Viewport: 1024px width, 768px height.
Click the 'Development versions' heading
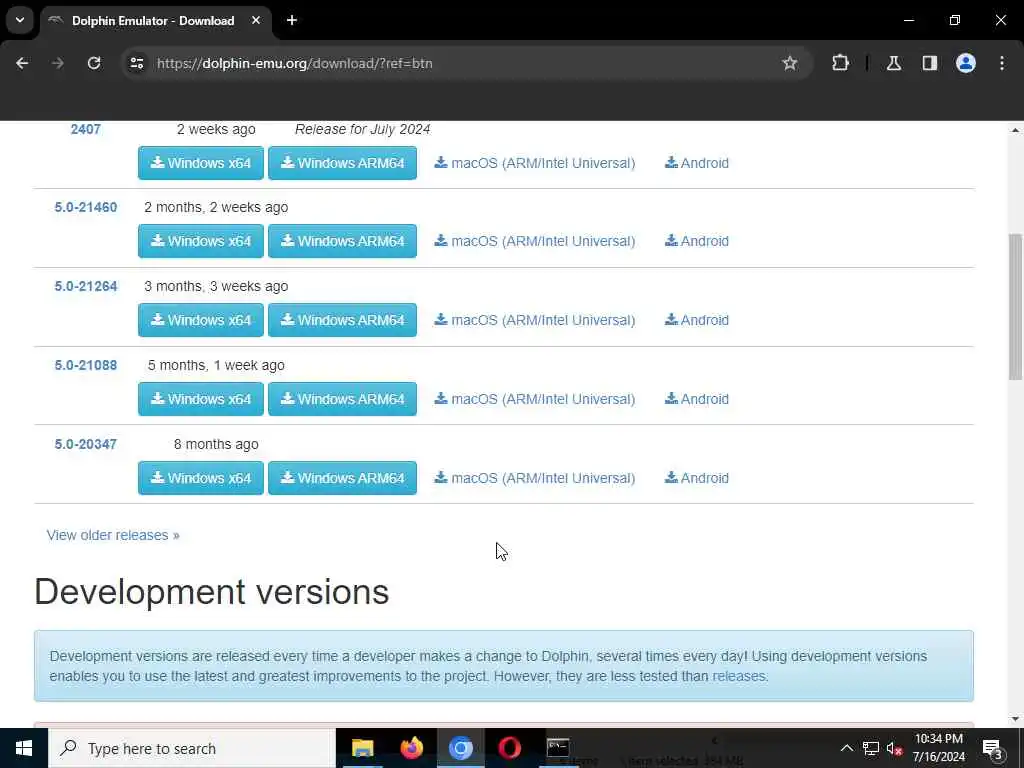212,592
